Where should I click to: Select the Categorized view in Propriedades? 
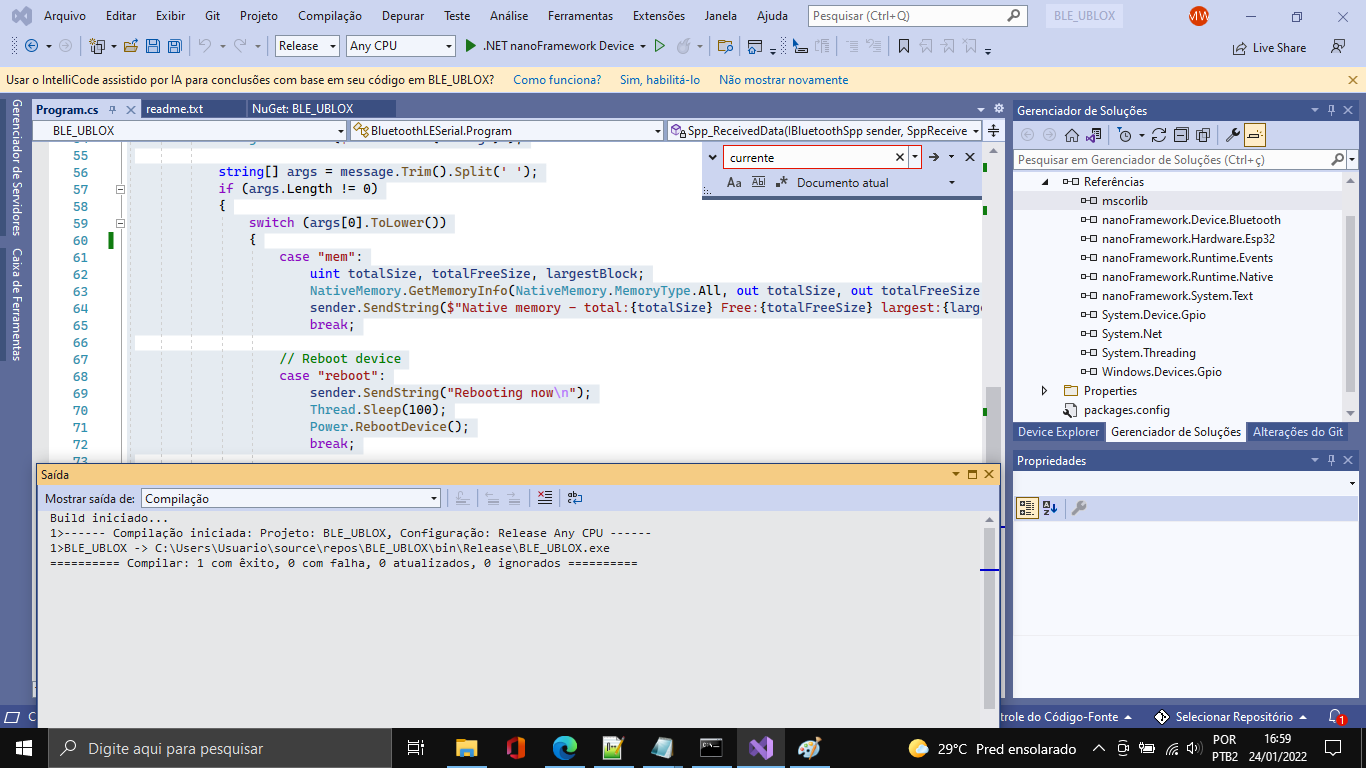[x=1027, y=508]
